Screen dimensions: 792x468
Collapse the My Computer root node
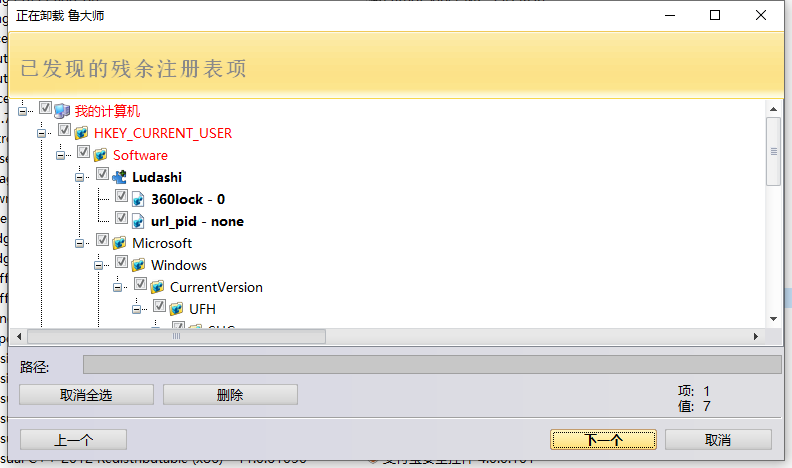pyautogui.click(x=22, y=111)
